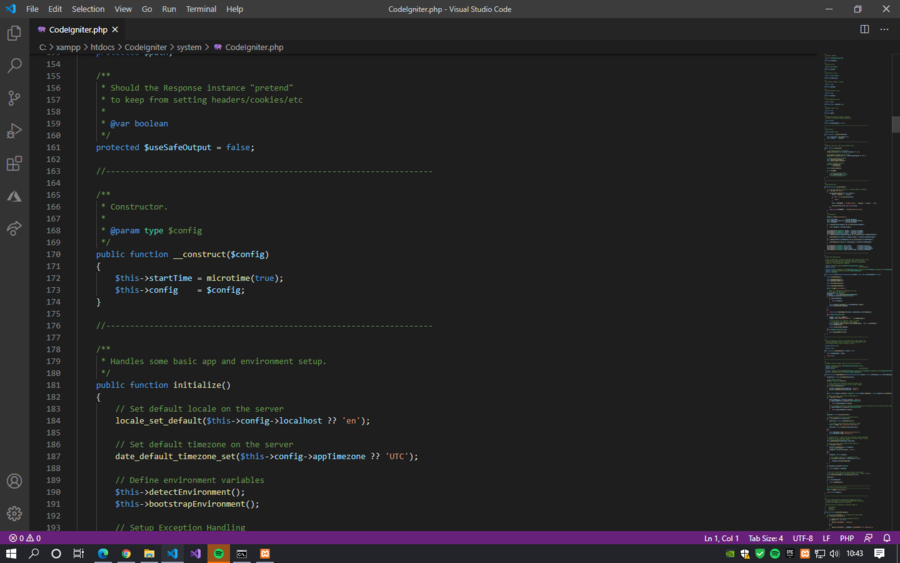Click the feedback icon in status bar

[868, 538]
